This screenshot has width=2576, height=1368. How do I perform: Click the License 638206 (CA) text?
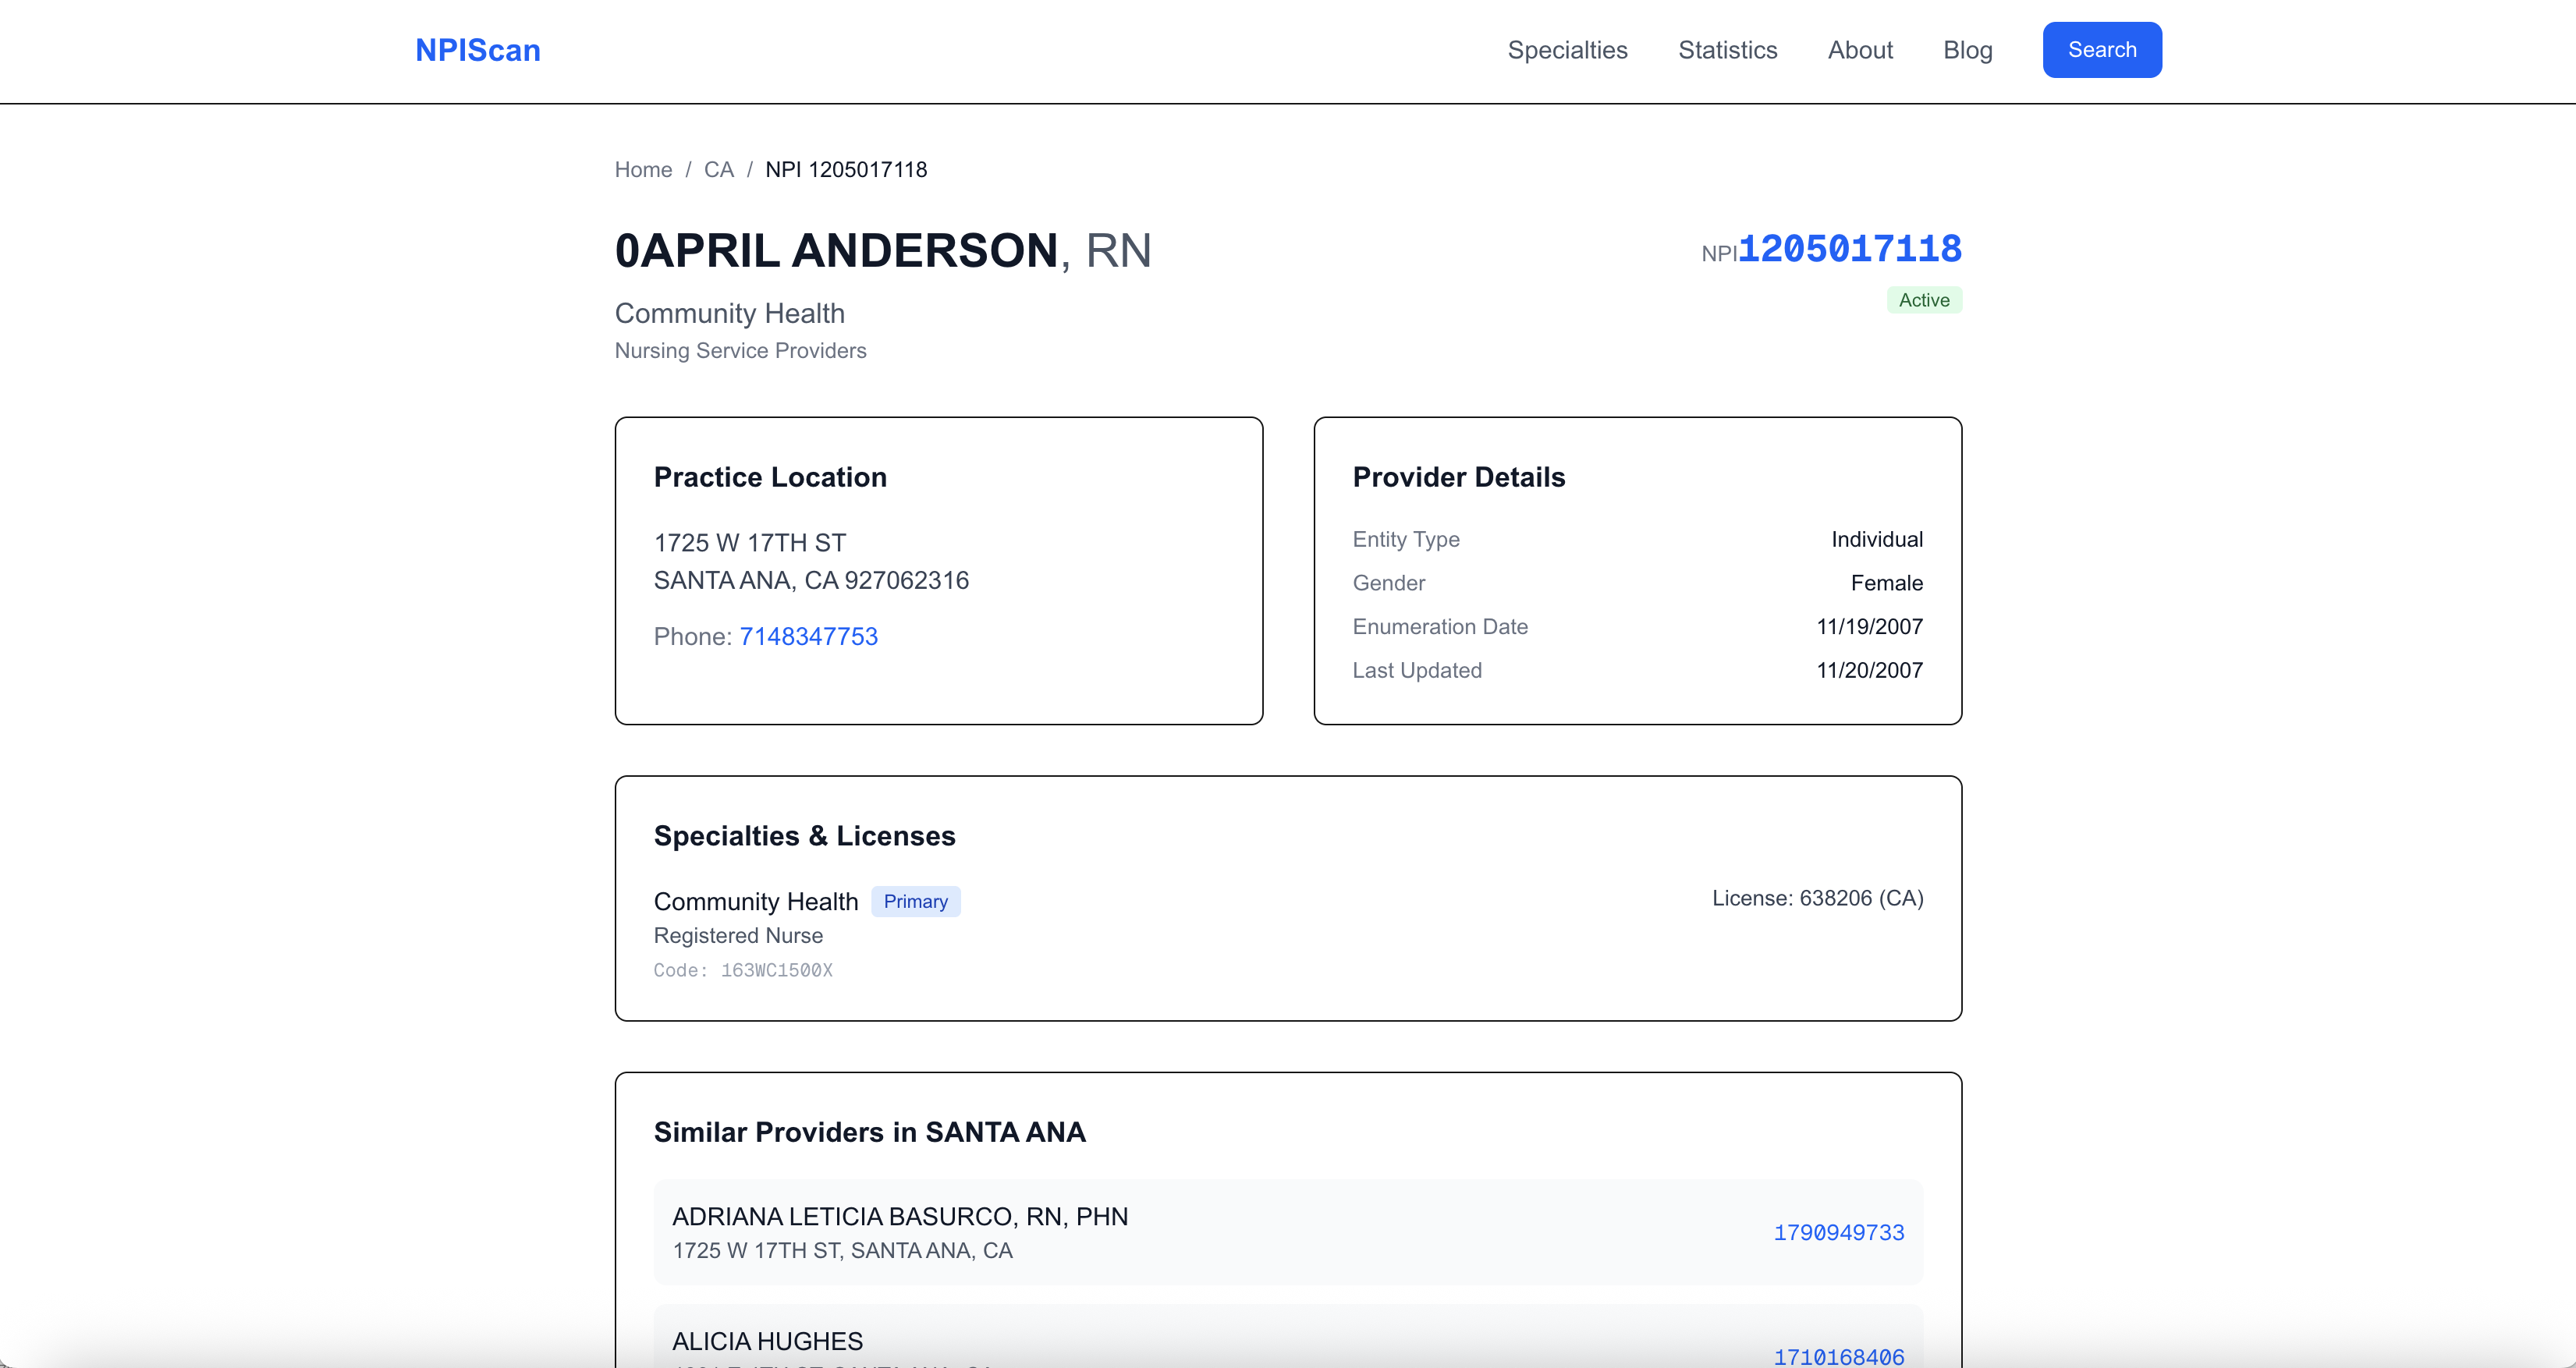tap(1817, 898)
